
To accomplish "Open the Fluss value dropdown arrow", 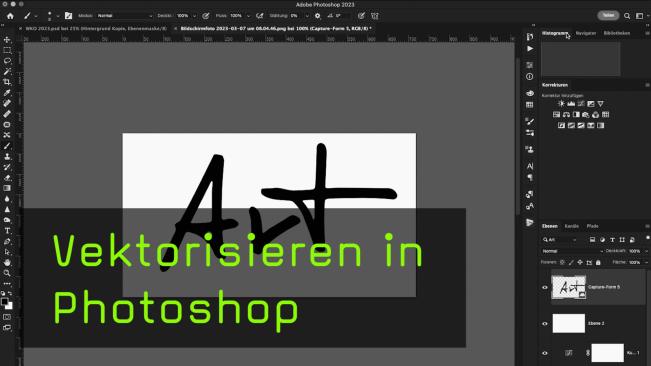I will pyautogui.click(x=248, y=16).
